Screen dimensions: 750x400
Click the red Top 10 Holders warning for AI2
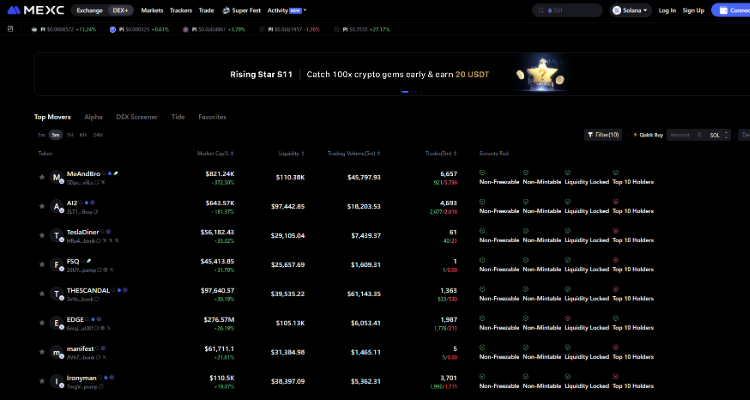tap(616, 201)
